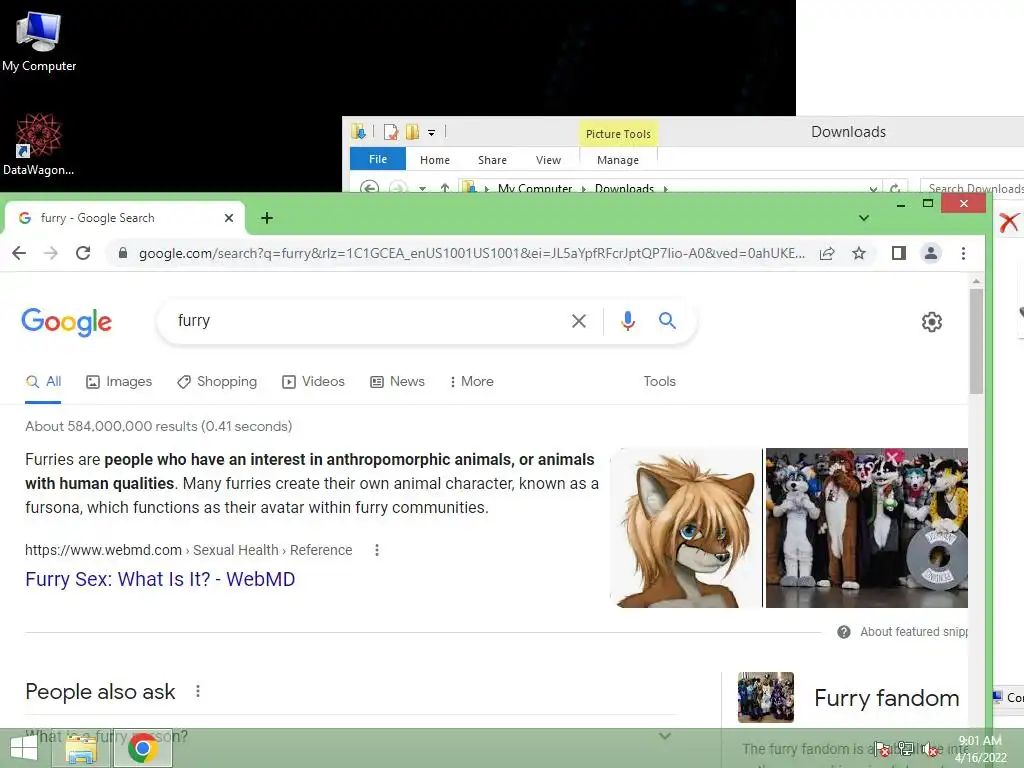Open the Furry fandom knowledge panel title
Screen dimensions: 1024x768
[887, 698]
